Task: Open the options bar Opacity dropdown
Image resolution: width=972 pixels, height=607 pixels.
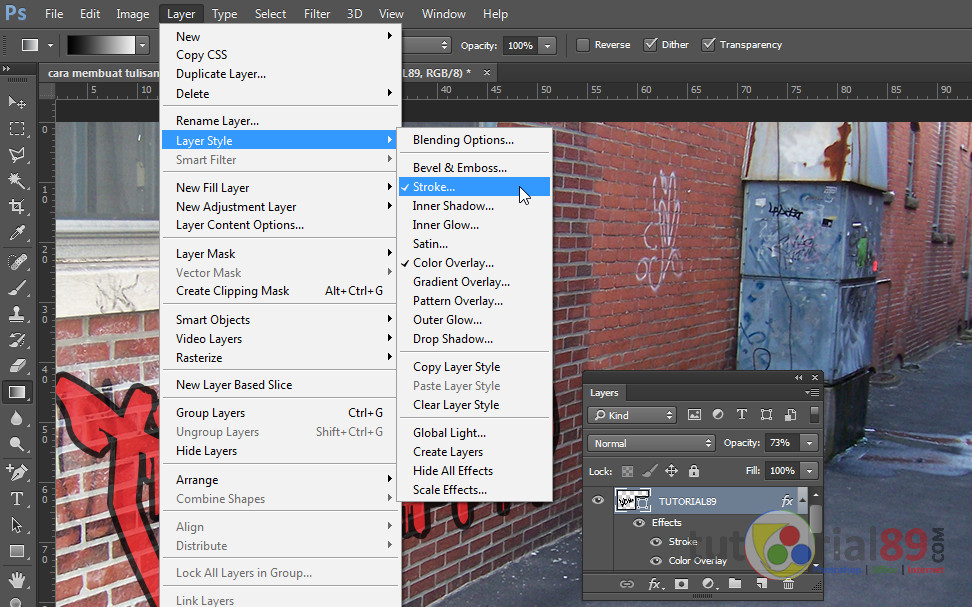Action: click(547, 45)
